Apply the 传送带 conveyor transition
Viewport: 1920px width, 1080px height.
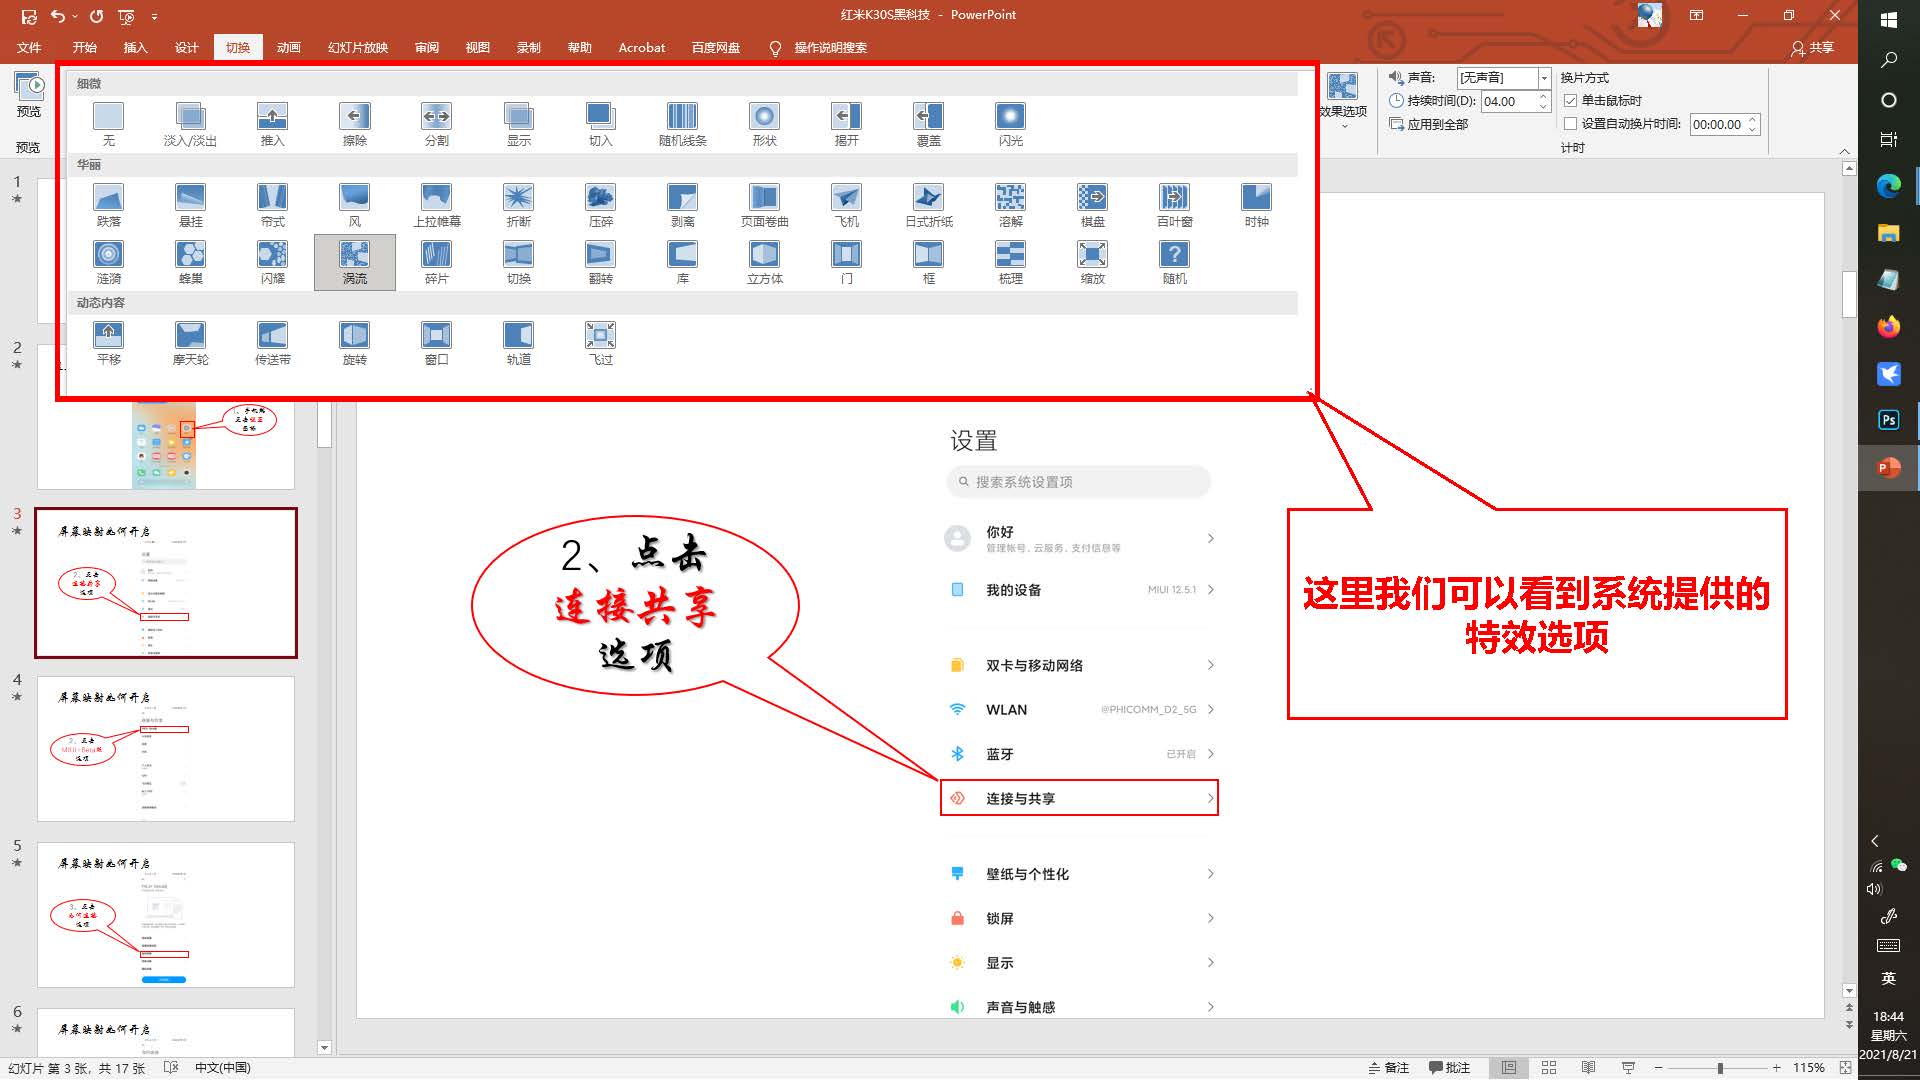pos(272,343)
